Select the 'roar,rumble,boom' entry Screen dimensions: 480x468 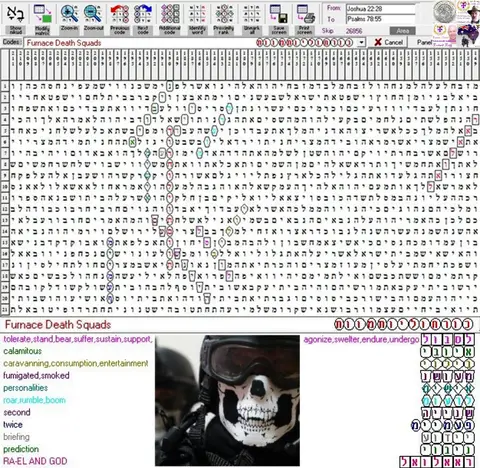(x=34, y=400)
